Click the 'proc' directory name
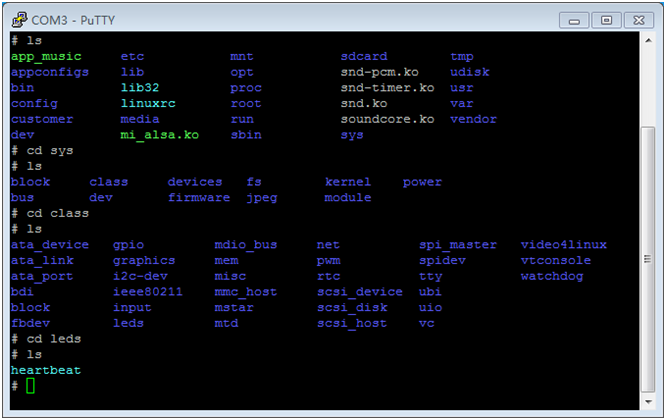The height and width of the screenshot is (420, 666). point(246,88)
